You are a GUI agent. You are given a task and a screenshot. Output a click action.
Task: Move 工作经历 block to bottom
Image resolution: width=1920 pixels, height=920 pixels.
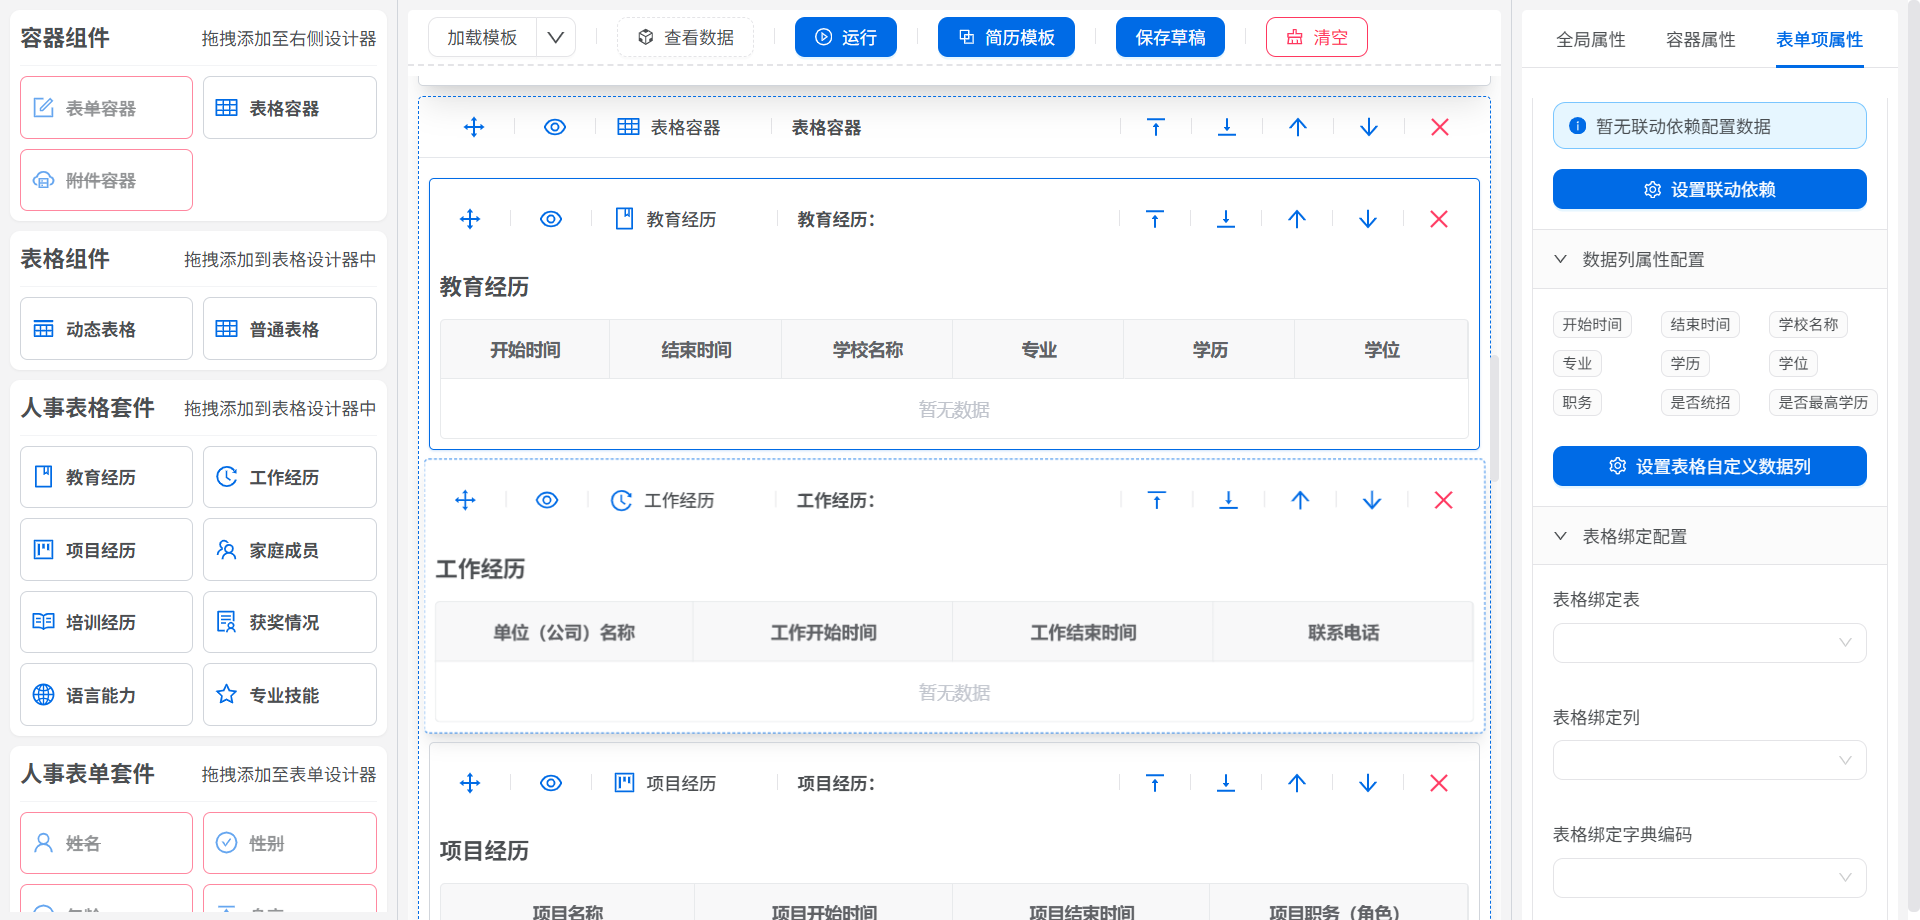click(x=1228, y=500)
